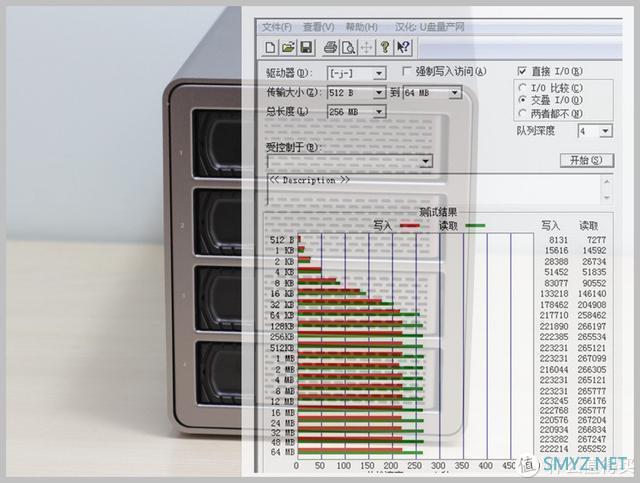Click the Description box scroll down arrow
Viewport: 640px width, 483px height.
pos(607,197)
